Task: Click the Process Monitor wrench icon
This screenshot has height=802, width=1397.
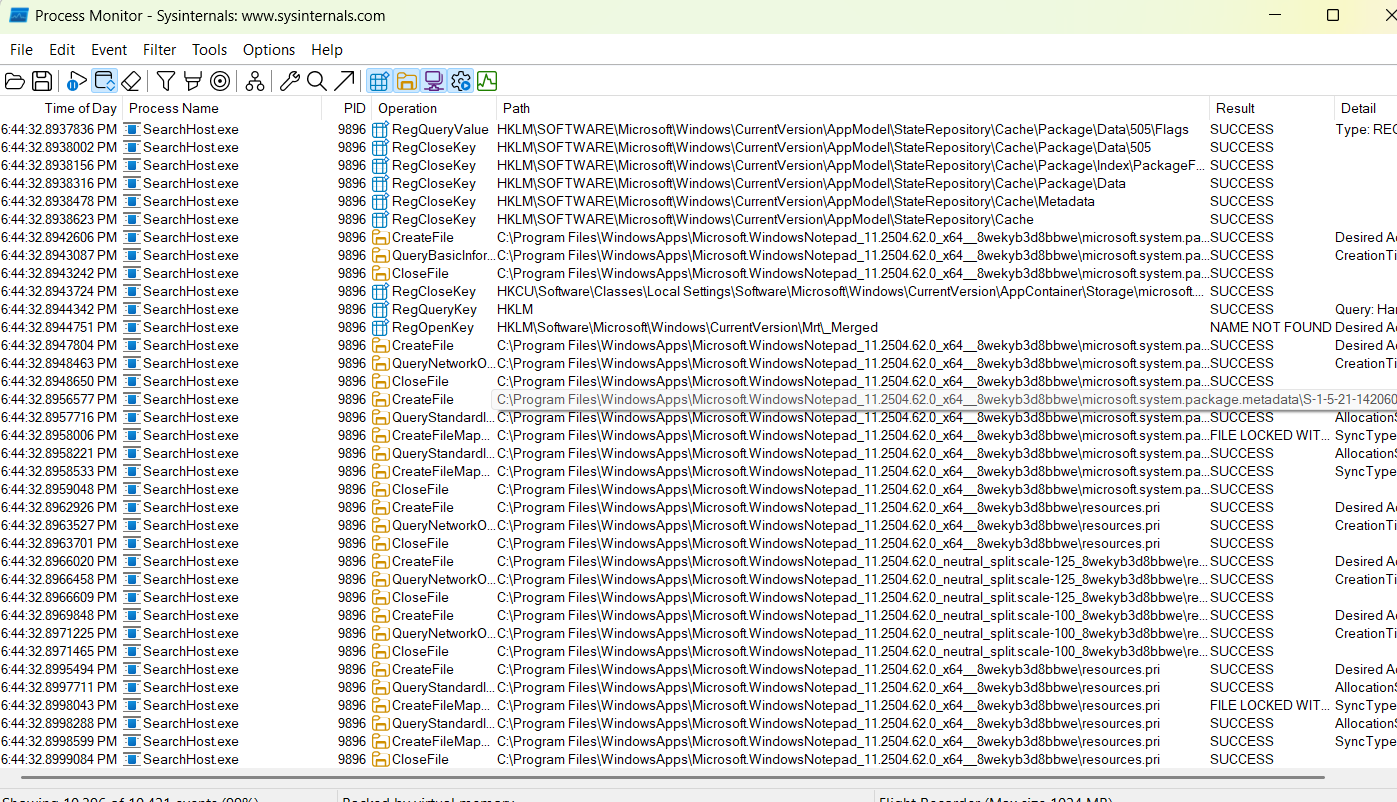Action: coord(289,81)
